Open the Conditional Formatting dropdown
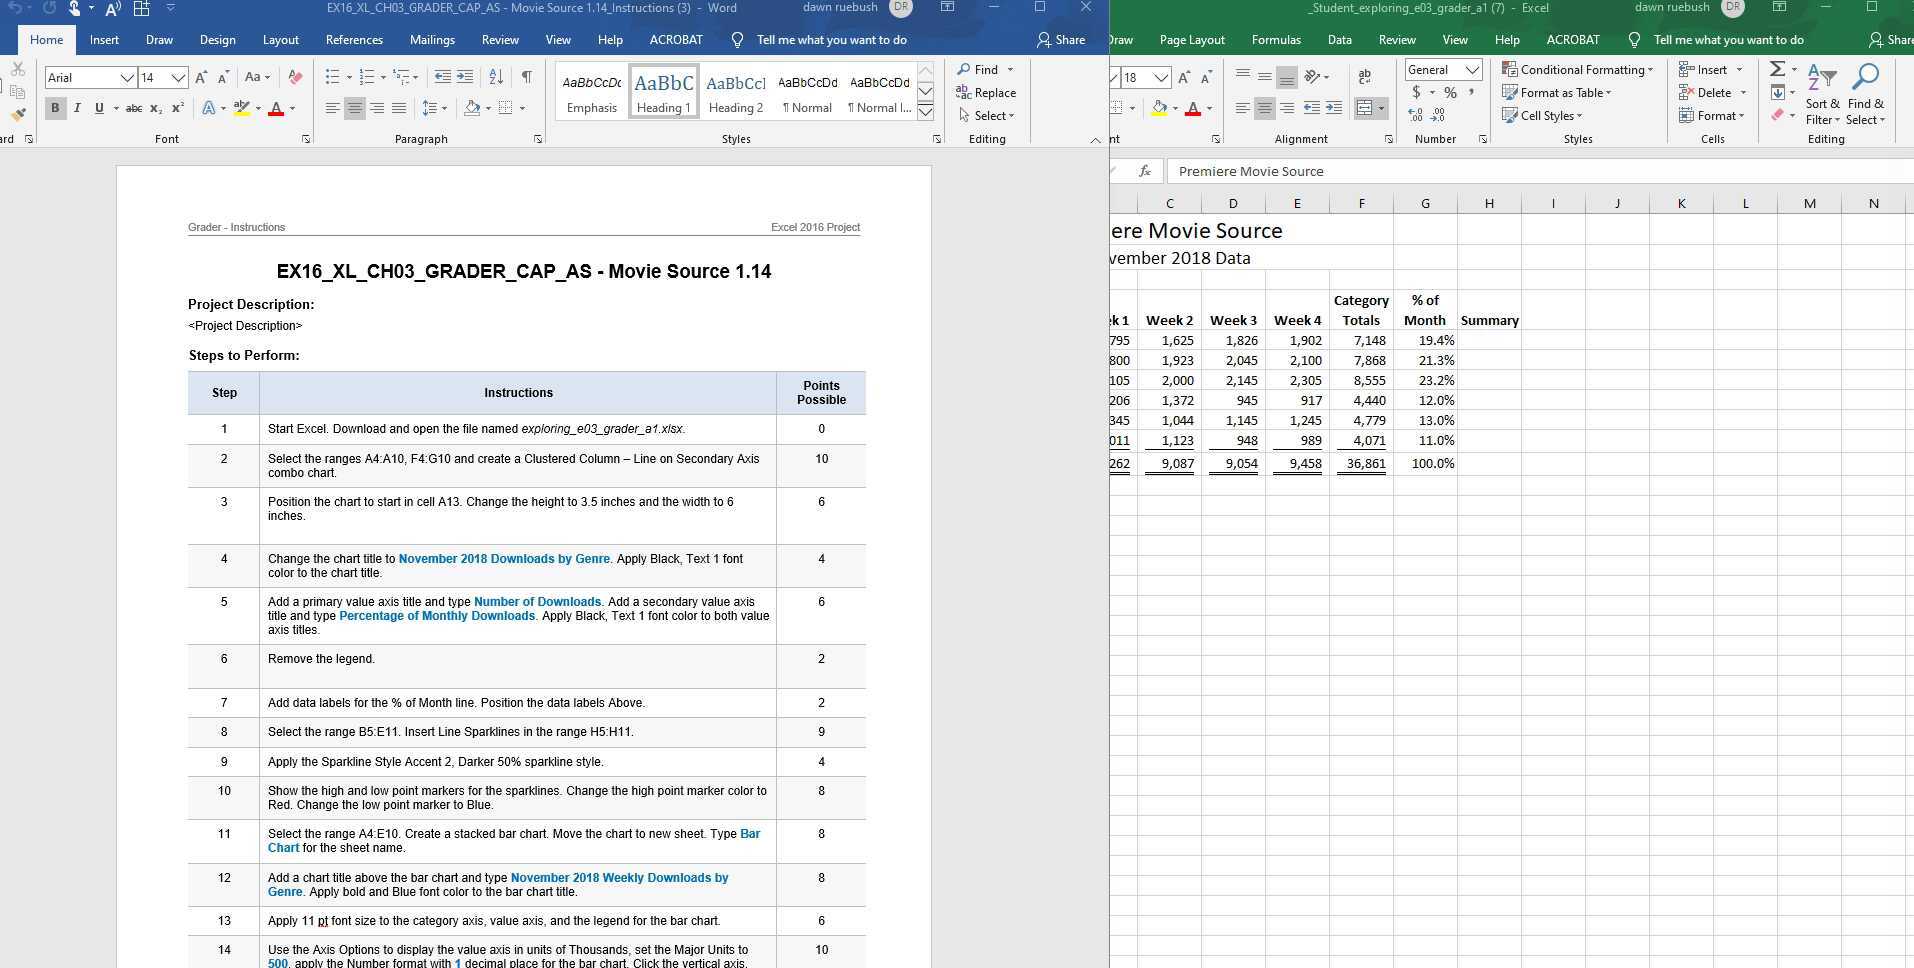 tap(1578, 69)
